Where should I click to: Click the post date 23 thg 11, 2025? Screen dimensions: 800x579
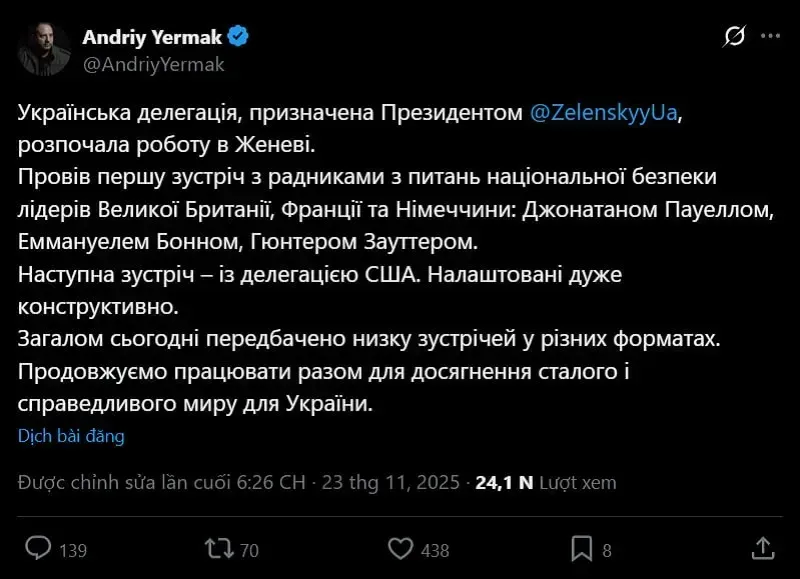tap(393, 483)
